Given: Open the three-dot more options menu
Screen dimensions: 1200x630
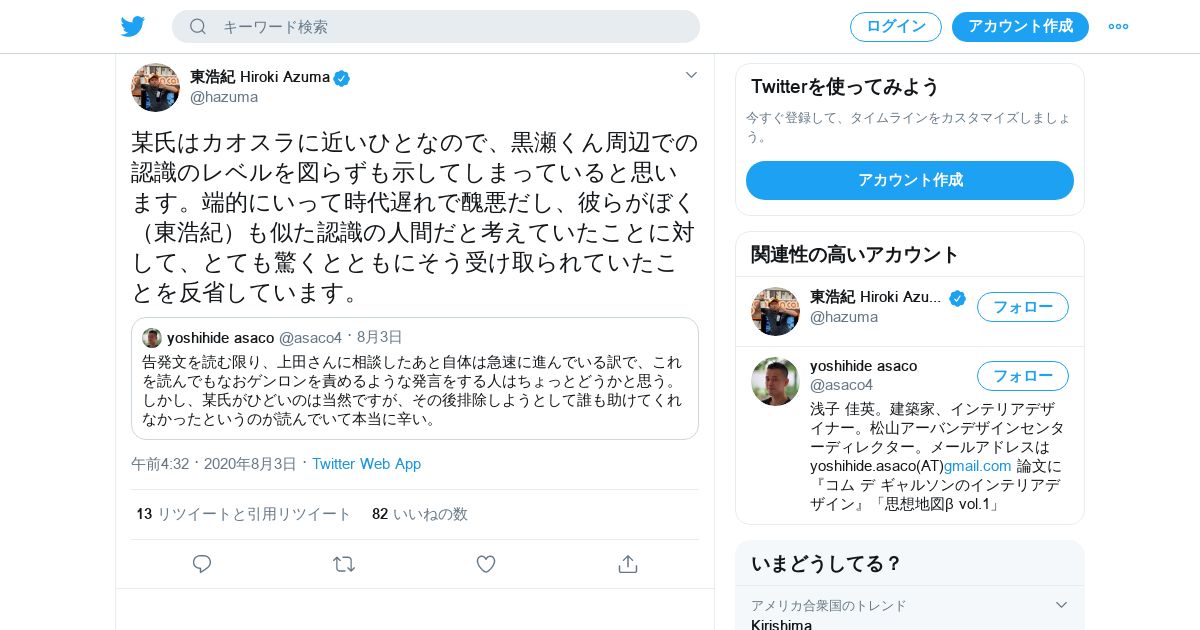Looking at the screenshot, I should pyautogui.click(x=1118, y=26).
